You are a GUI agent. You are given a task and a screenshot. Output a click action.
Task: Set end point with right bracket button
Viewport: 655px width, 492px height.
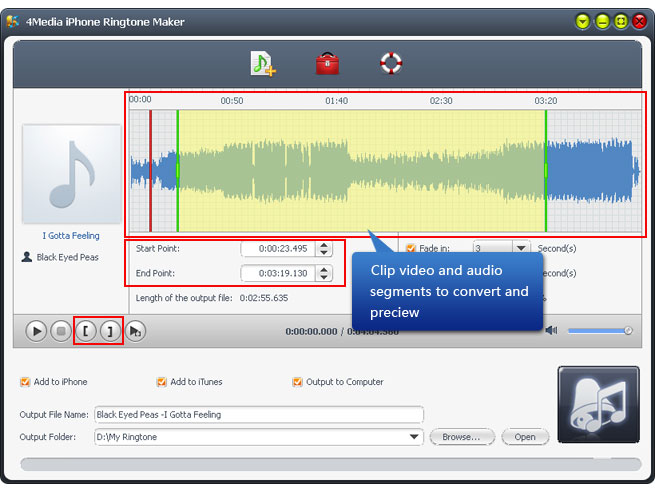click(x=110, y=331)
